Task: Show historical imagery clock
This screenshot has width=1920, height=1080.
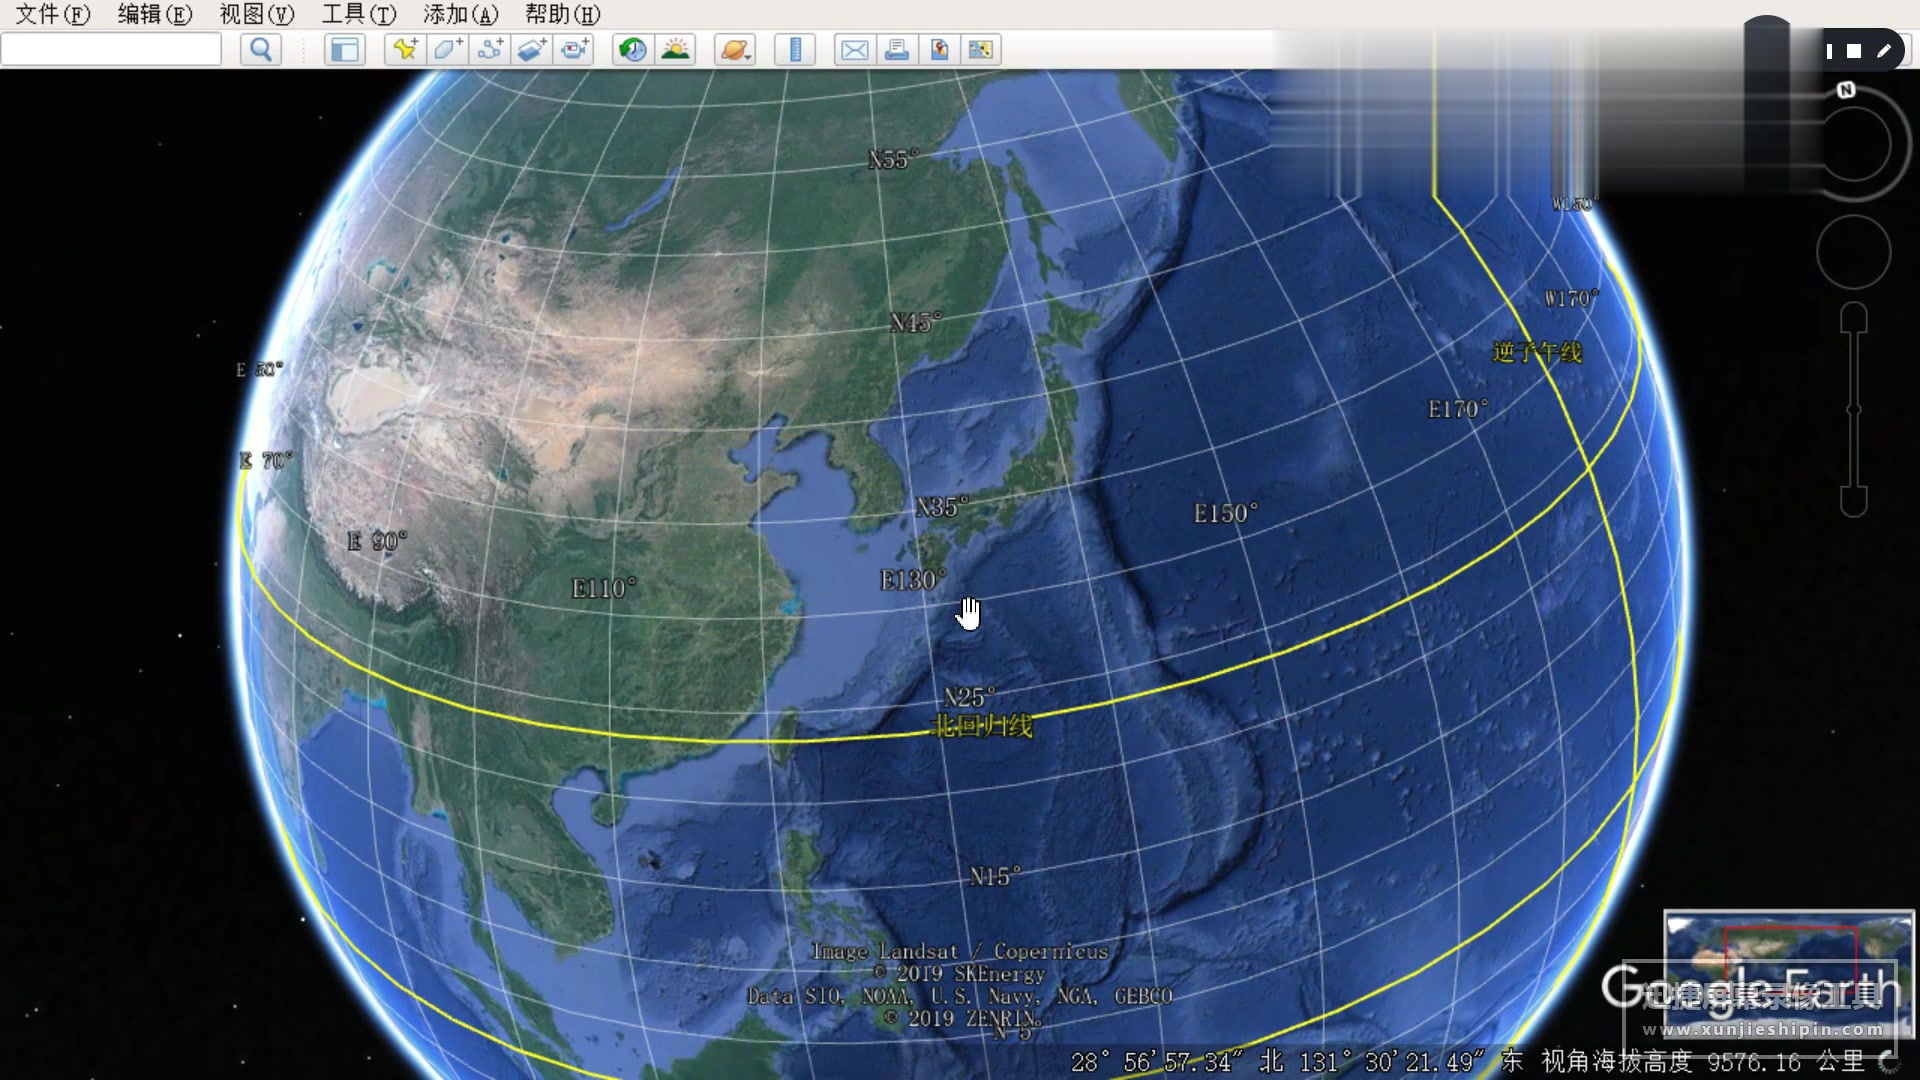Action: (x=633, y=49)
